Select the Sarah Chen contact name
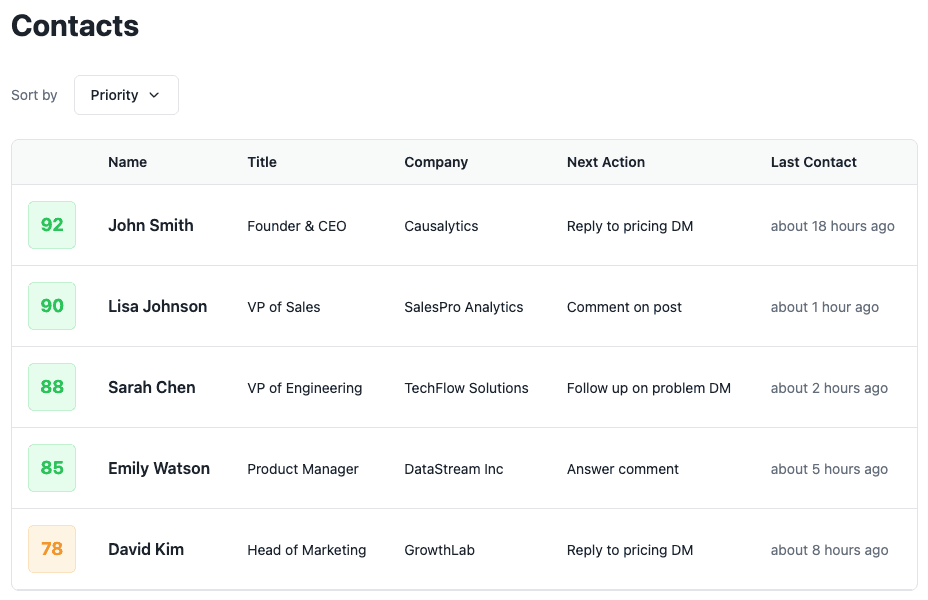This screenshot has width=928, height=600. point(152,387)
